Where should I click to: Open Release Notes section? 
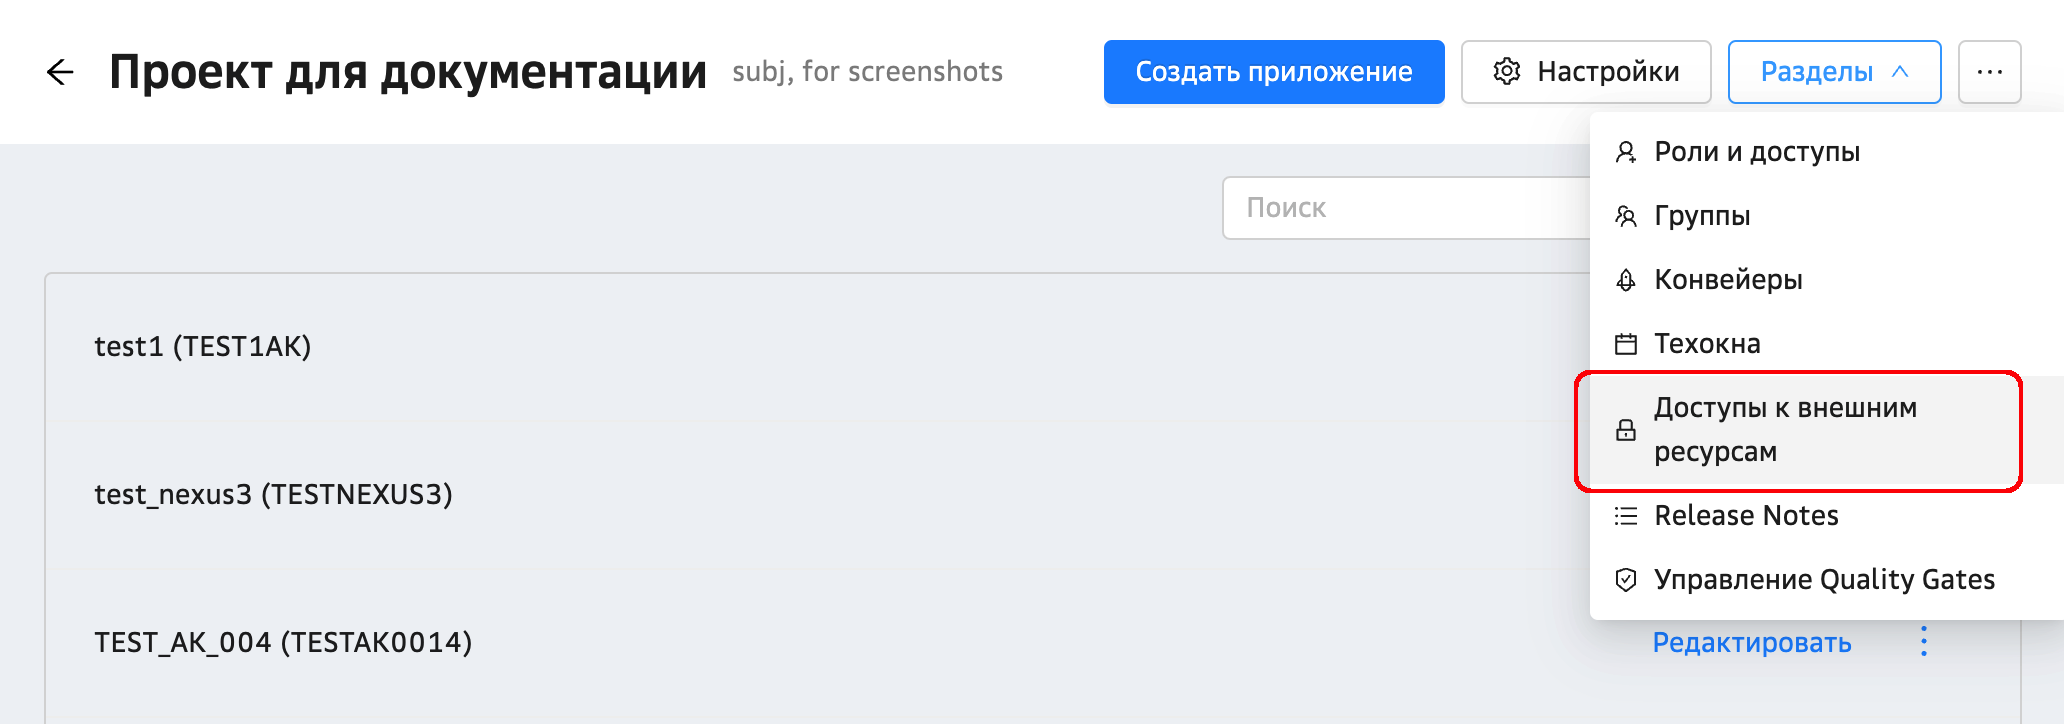coord(1746,516)
